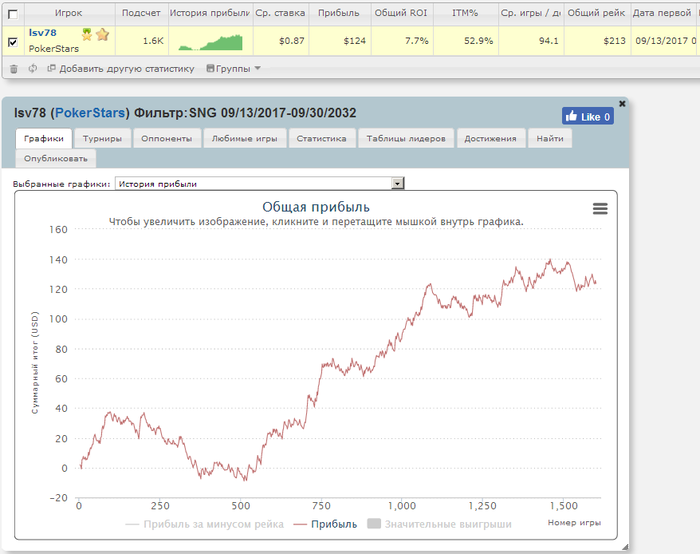Sort by the Дата первой column header
Screen dimensions: 700x554
pyautogui.click(x=662, y=13)
